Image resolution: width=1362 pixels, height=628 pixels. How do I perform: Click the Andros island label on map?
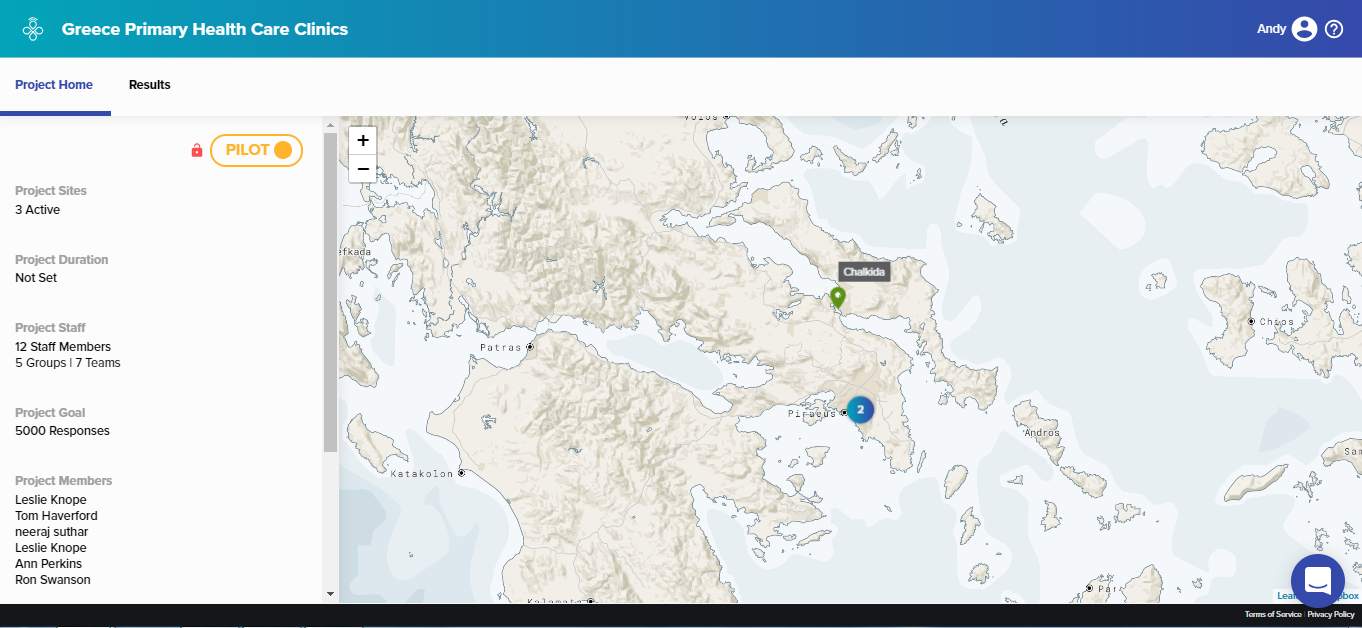[1043, 434]
